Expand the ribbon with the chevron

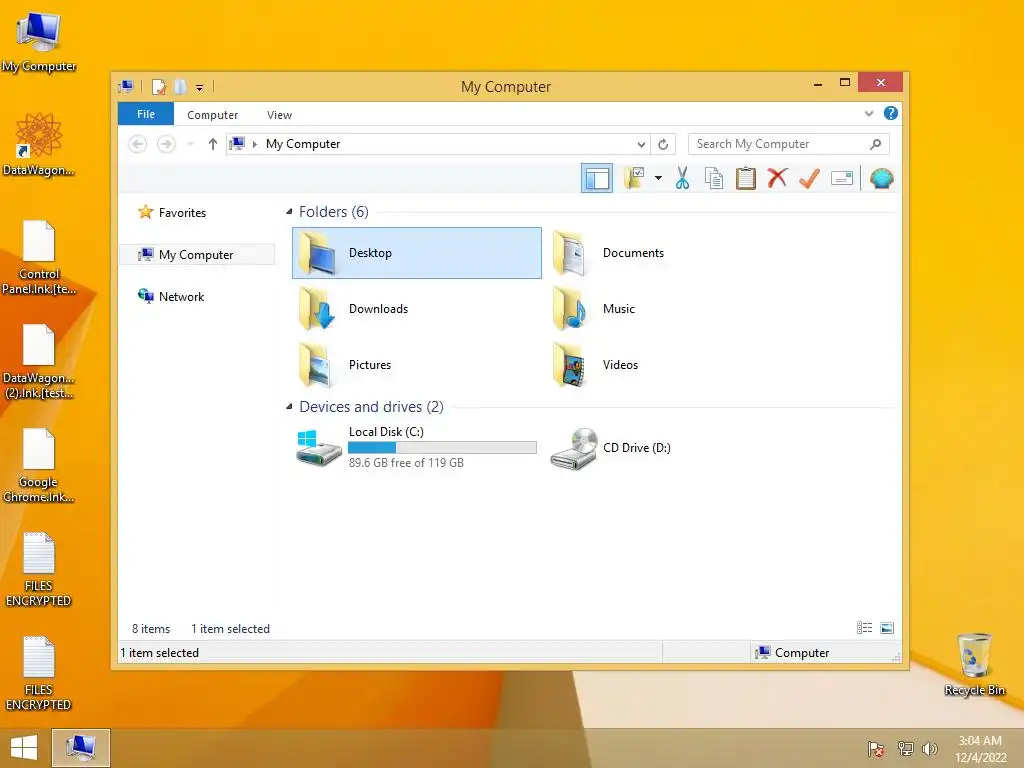tap(869, 113)
